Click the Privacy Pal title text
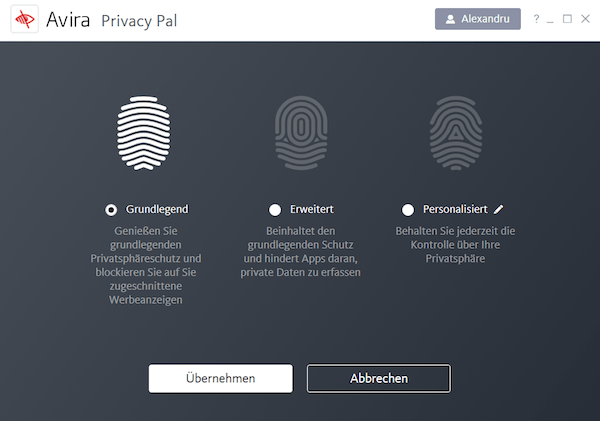This screenshot has height=421, width=600. (x=139, y=21)
